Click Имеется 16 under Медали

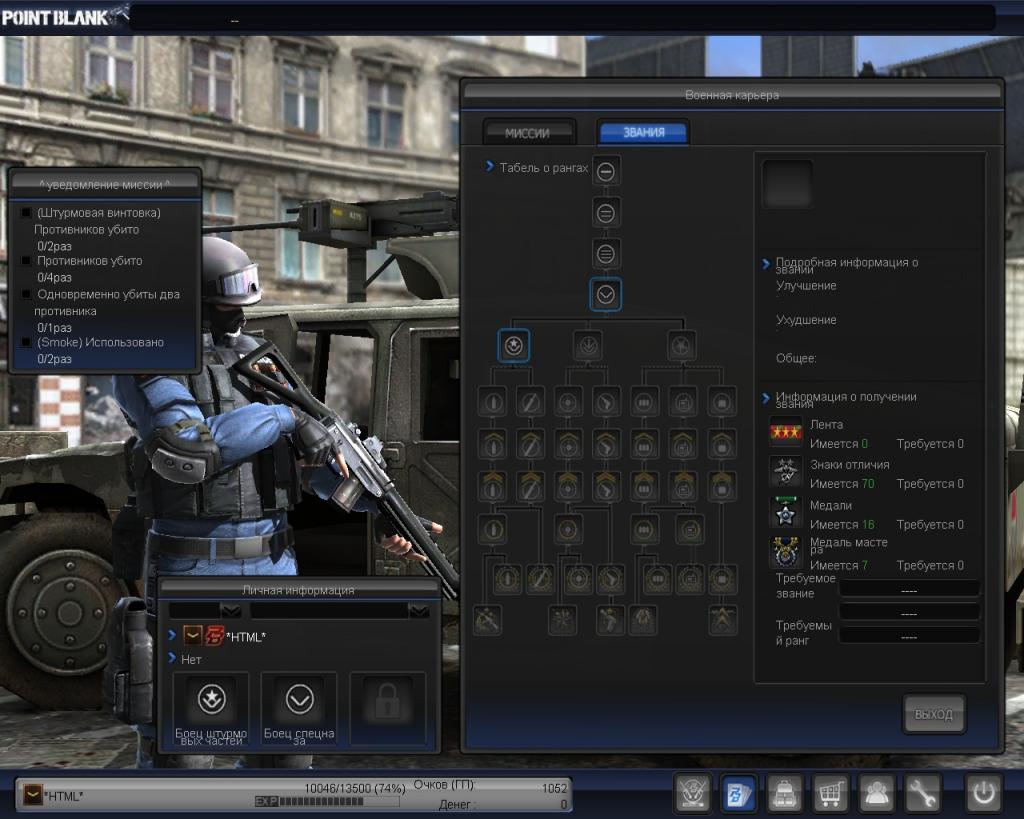point(842,524)
